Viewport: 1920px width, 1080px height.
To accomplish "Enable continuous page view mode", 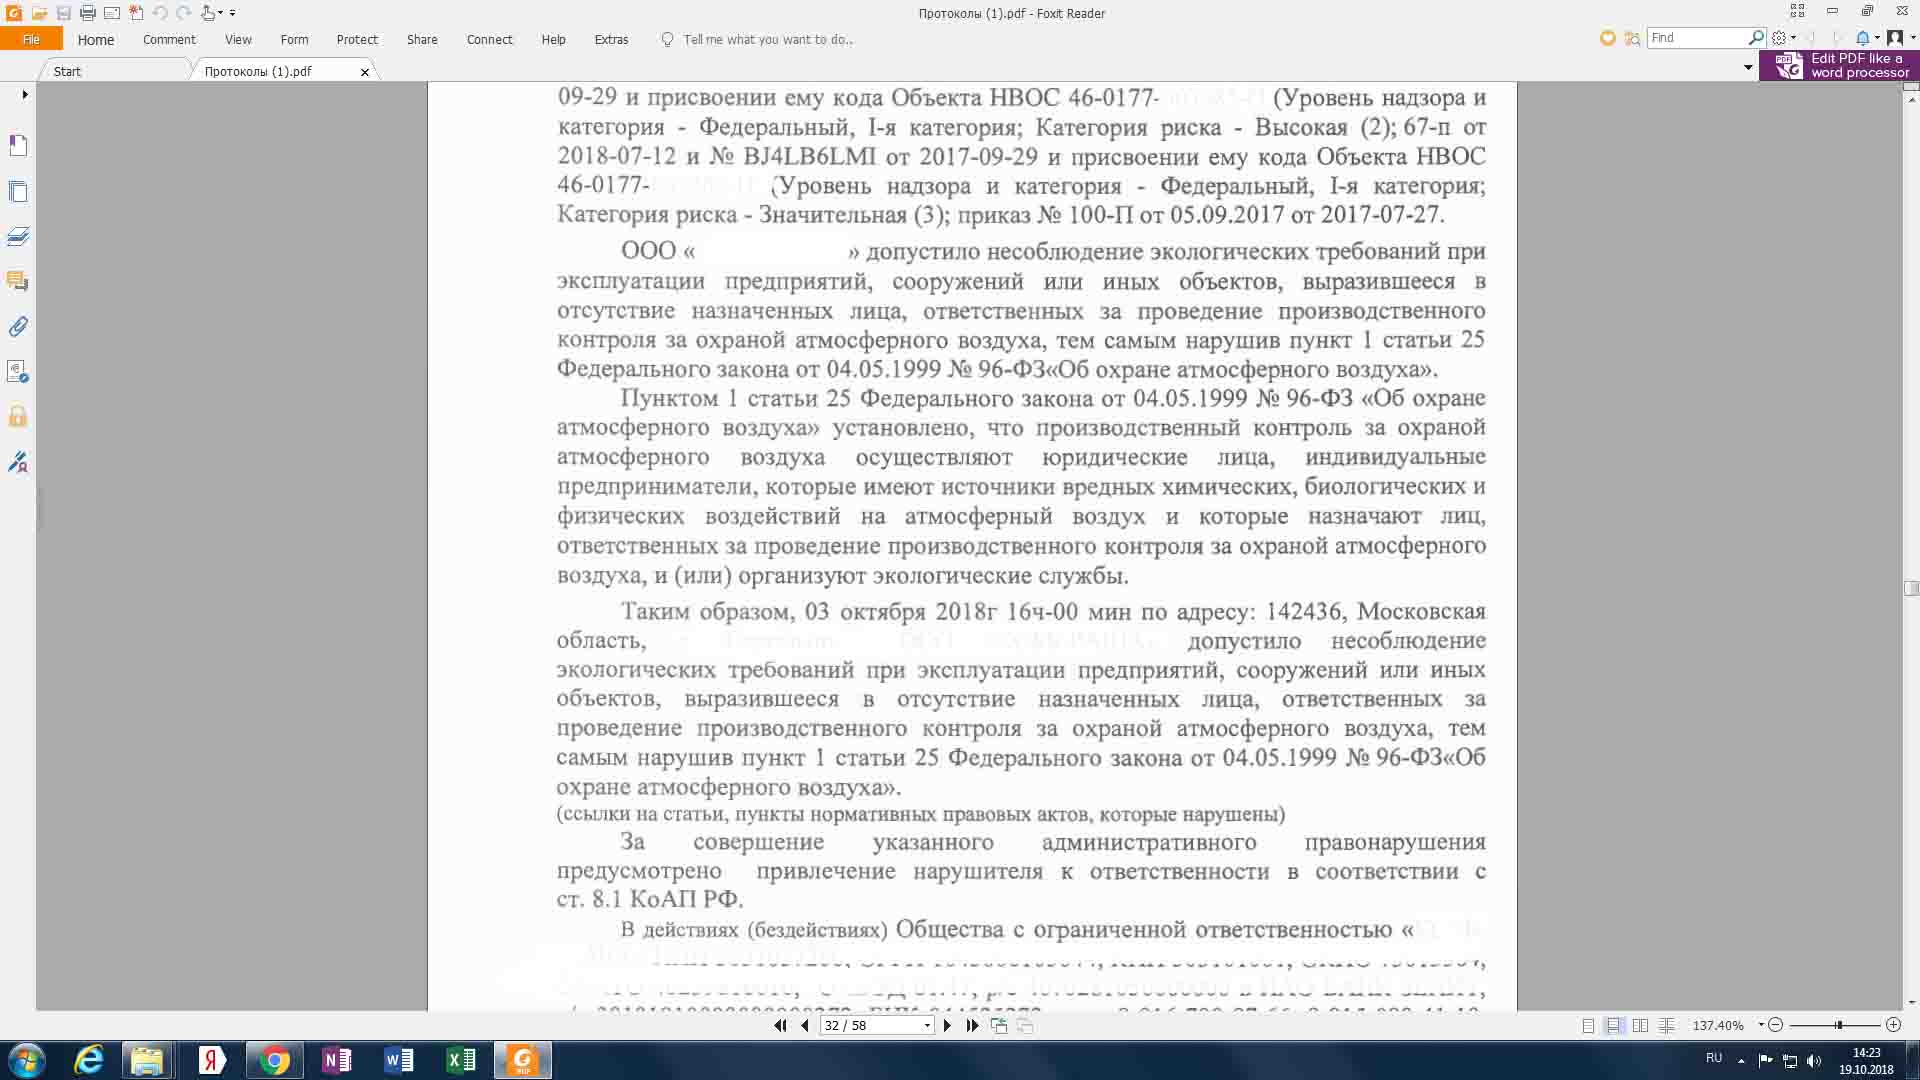I will pyautogui.click(x=1614, y=1025).
